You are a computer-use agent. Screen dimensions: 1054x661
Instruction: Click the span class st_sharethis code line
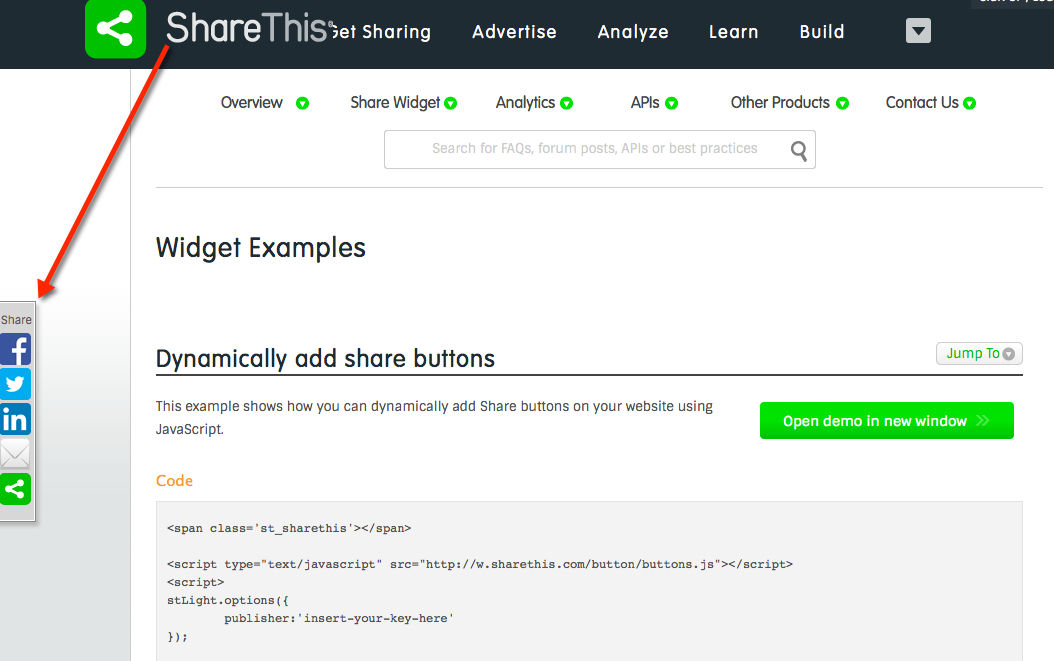tap(289, 529)
